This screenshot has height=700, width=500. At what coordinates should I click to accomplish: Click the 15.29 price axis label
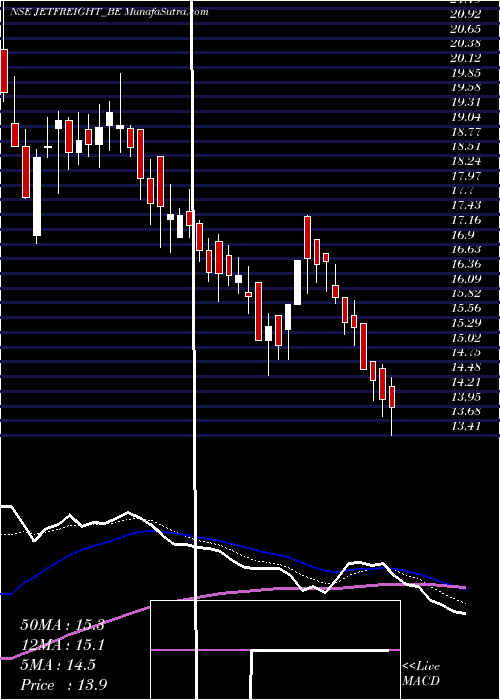pos(466,323)
